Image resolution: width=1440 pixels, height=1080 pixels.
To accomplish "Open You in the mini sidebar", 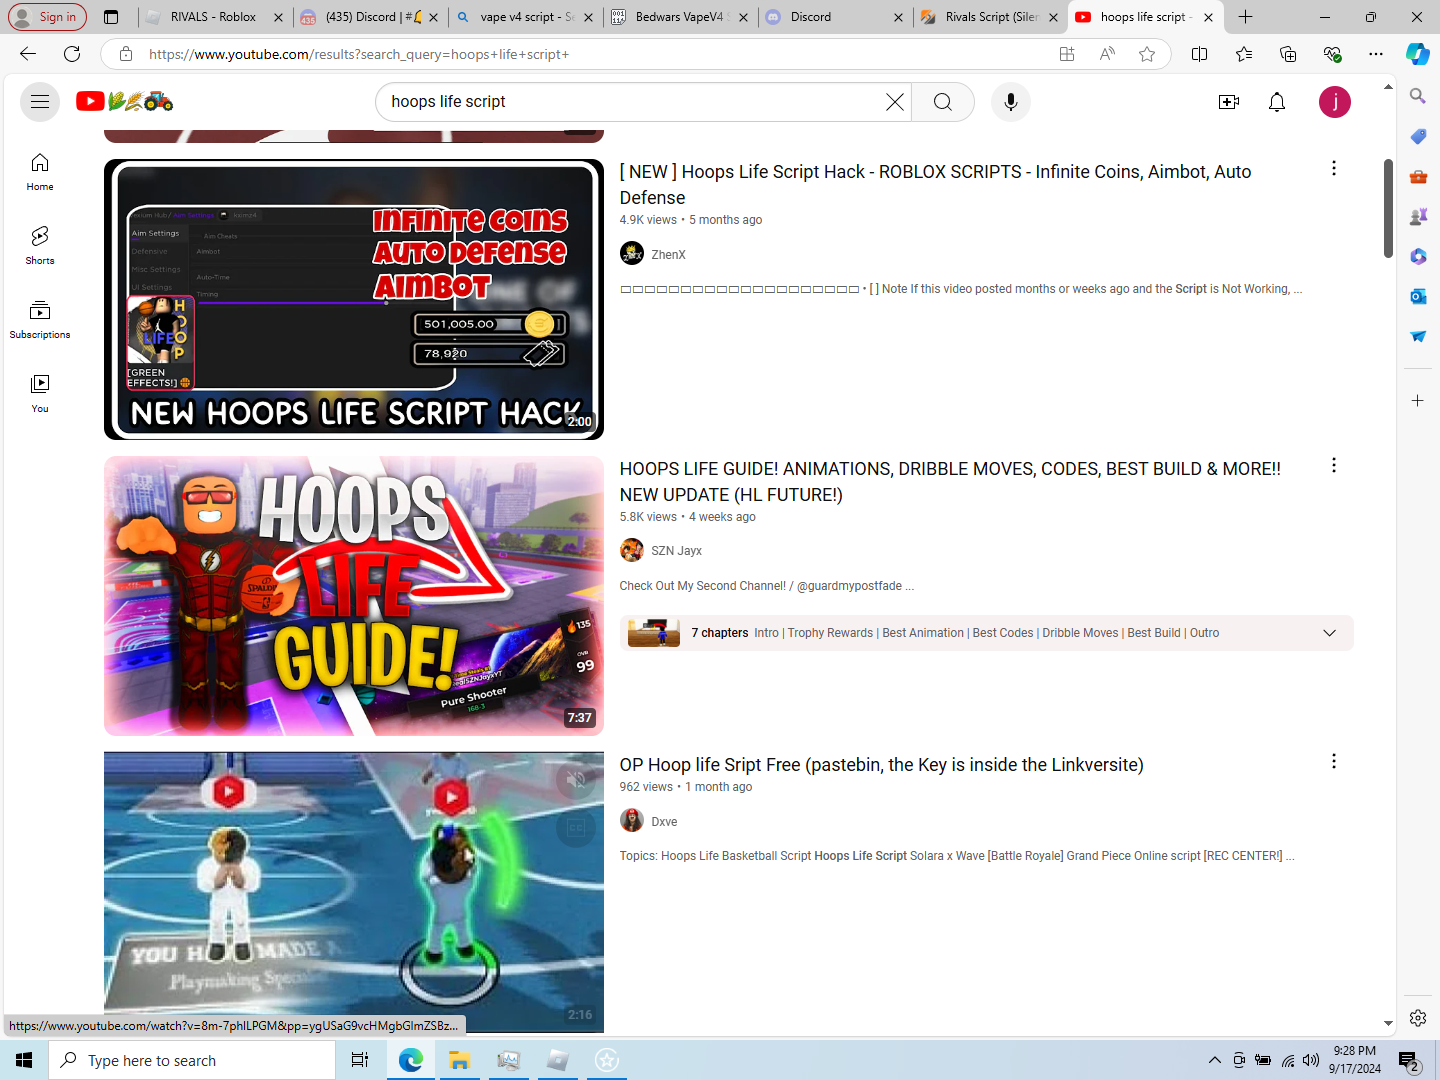I will point(40,394).
